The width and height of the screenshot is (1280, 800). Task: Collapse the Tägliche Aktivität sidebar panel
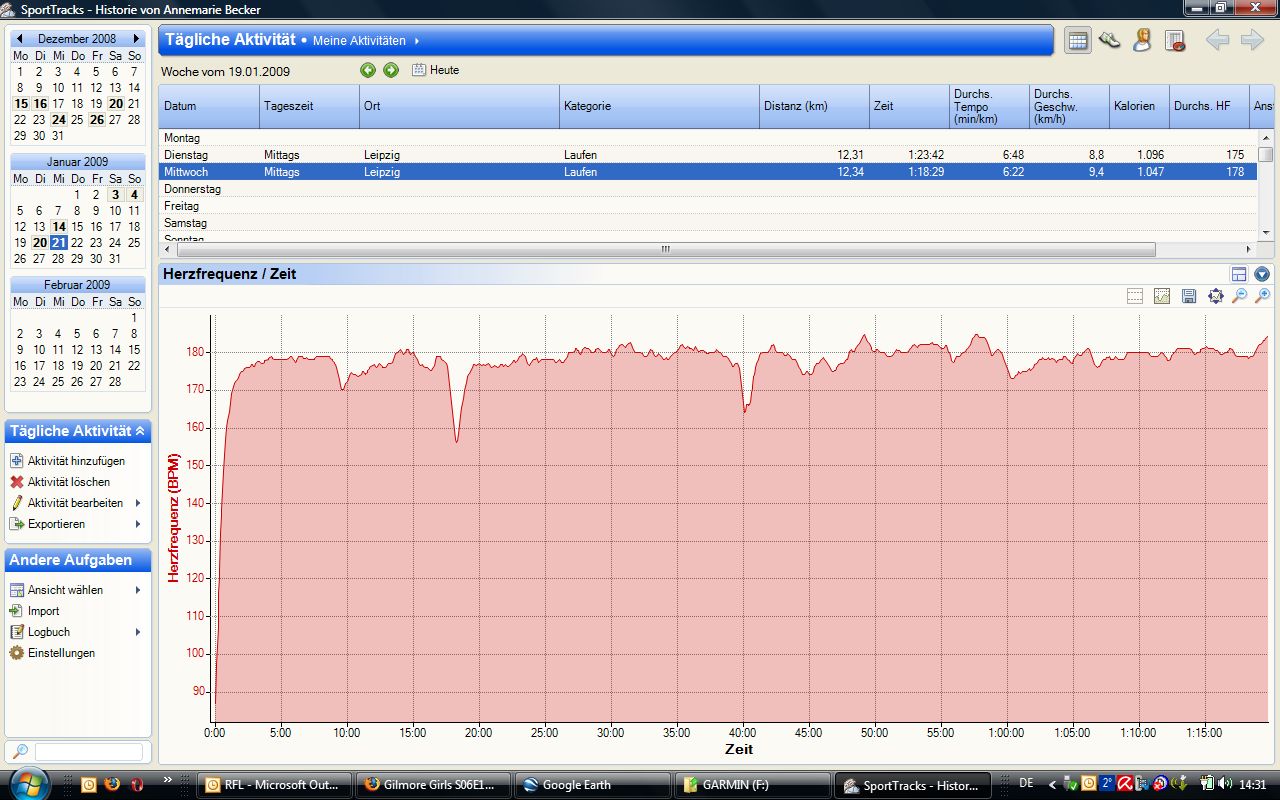coord(140,431)
